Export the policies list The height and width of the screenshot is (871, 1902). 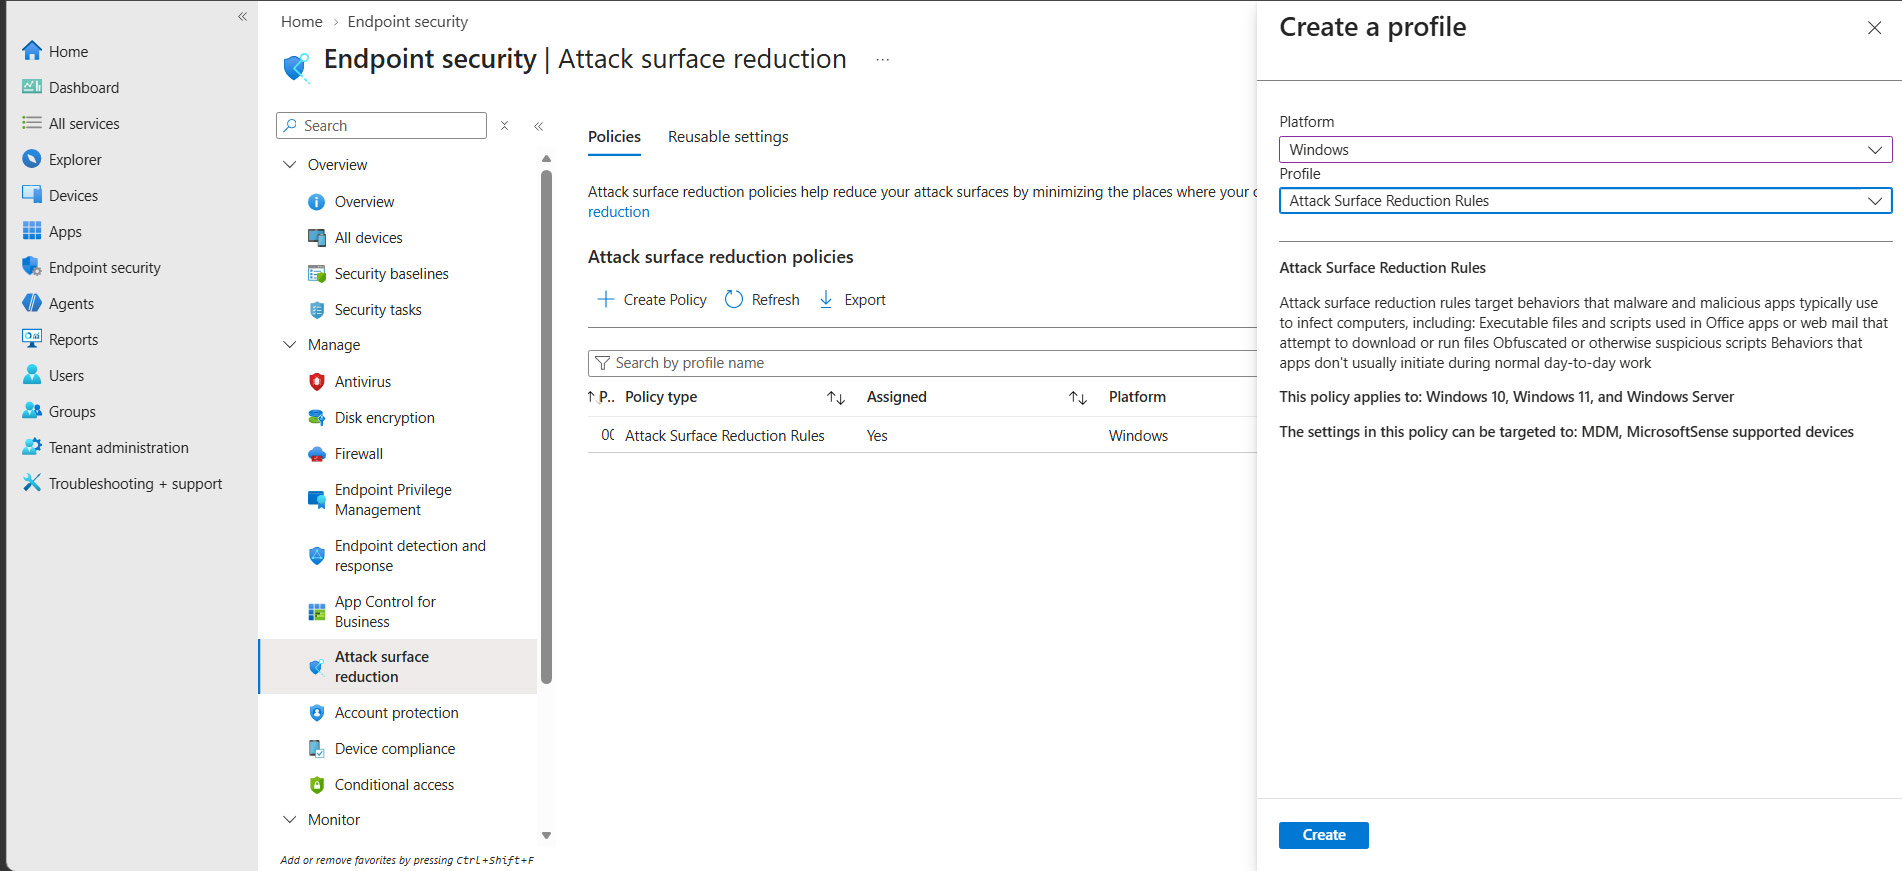pos(852,300)
